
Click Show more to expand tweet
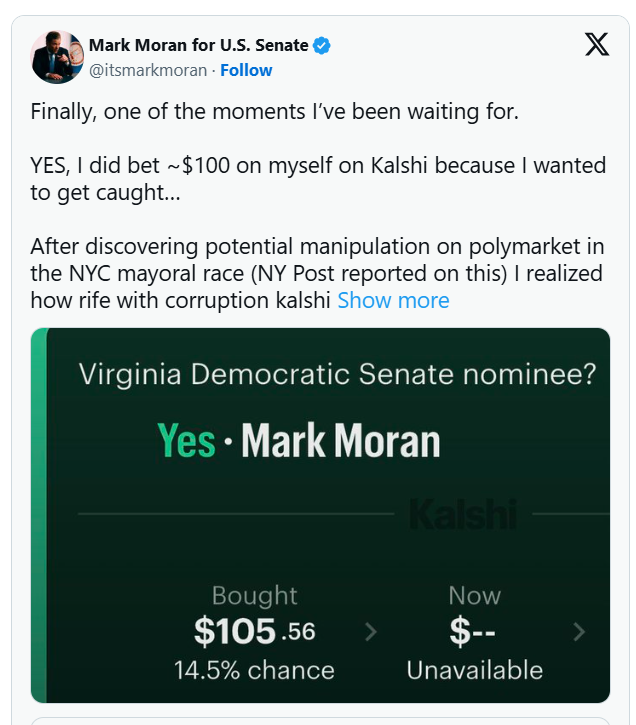click(x=393, y=300)
